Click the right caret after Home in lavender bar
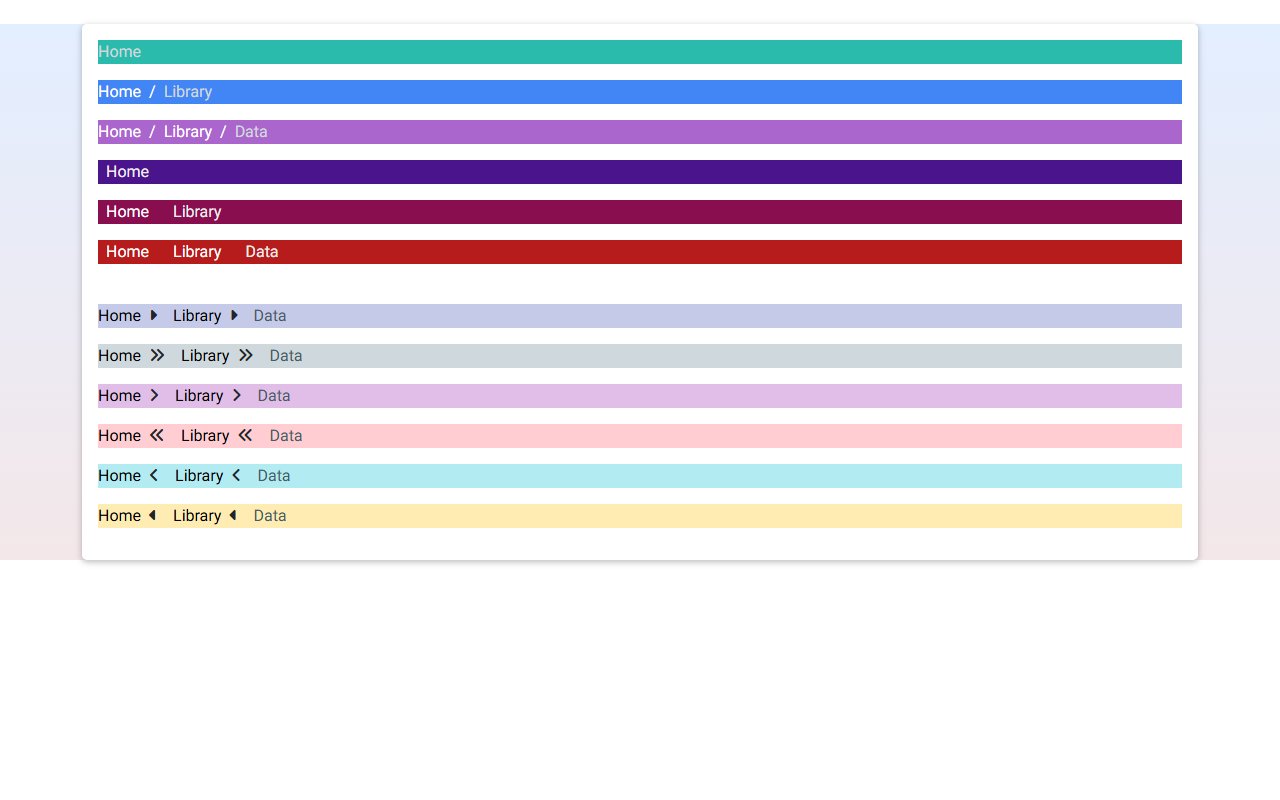The width and height of the screenshot is (1280, 800). 154,315
